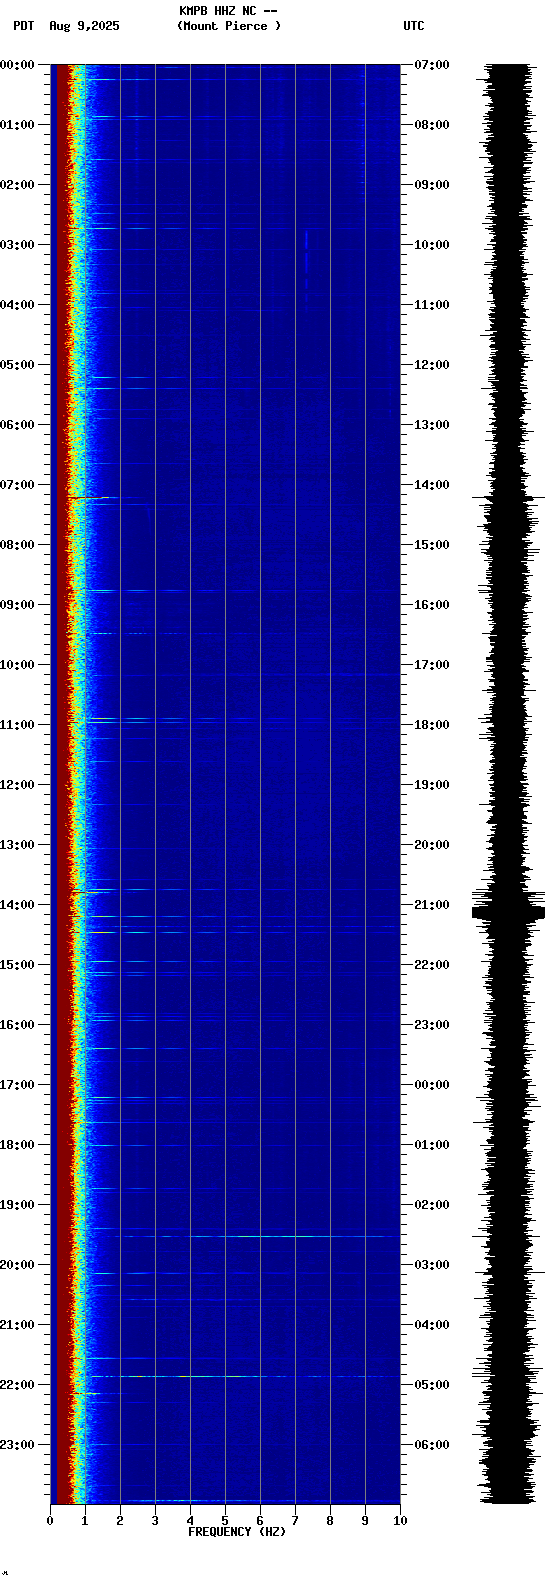
Task: Click the 08:00 UTC right-axis label
Action: pos(431,125)
